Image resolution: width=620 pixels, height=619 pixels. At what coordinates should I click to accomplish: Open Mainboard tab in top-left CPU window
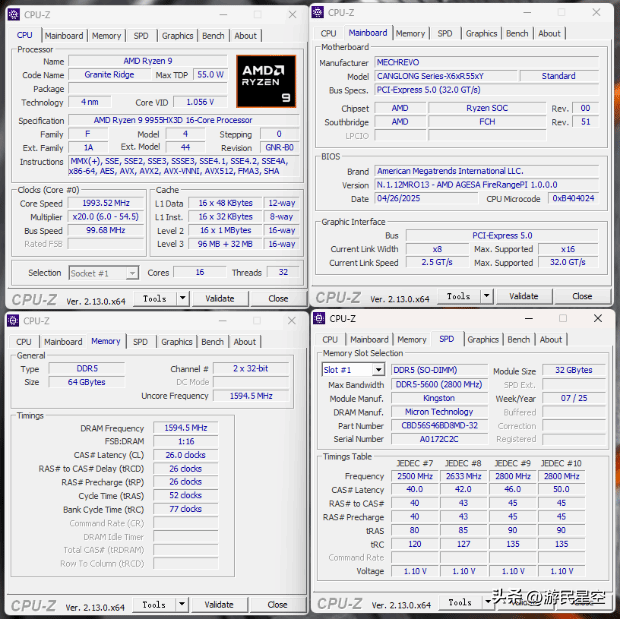tap(64, 36)
